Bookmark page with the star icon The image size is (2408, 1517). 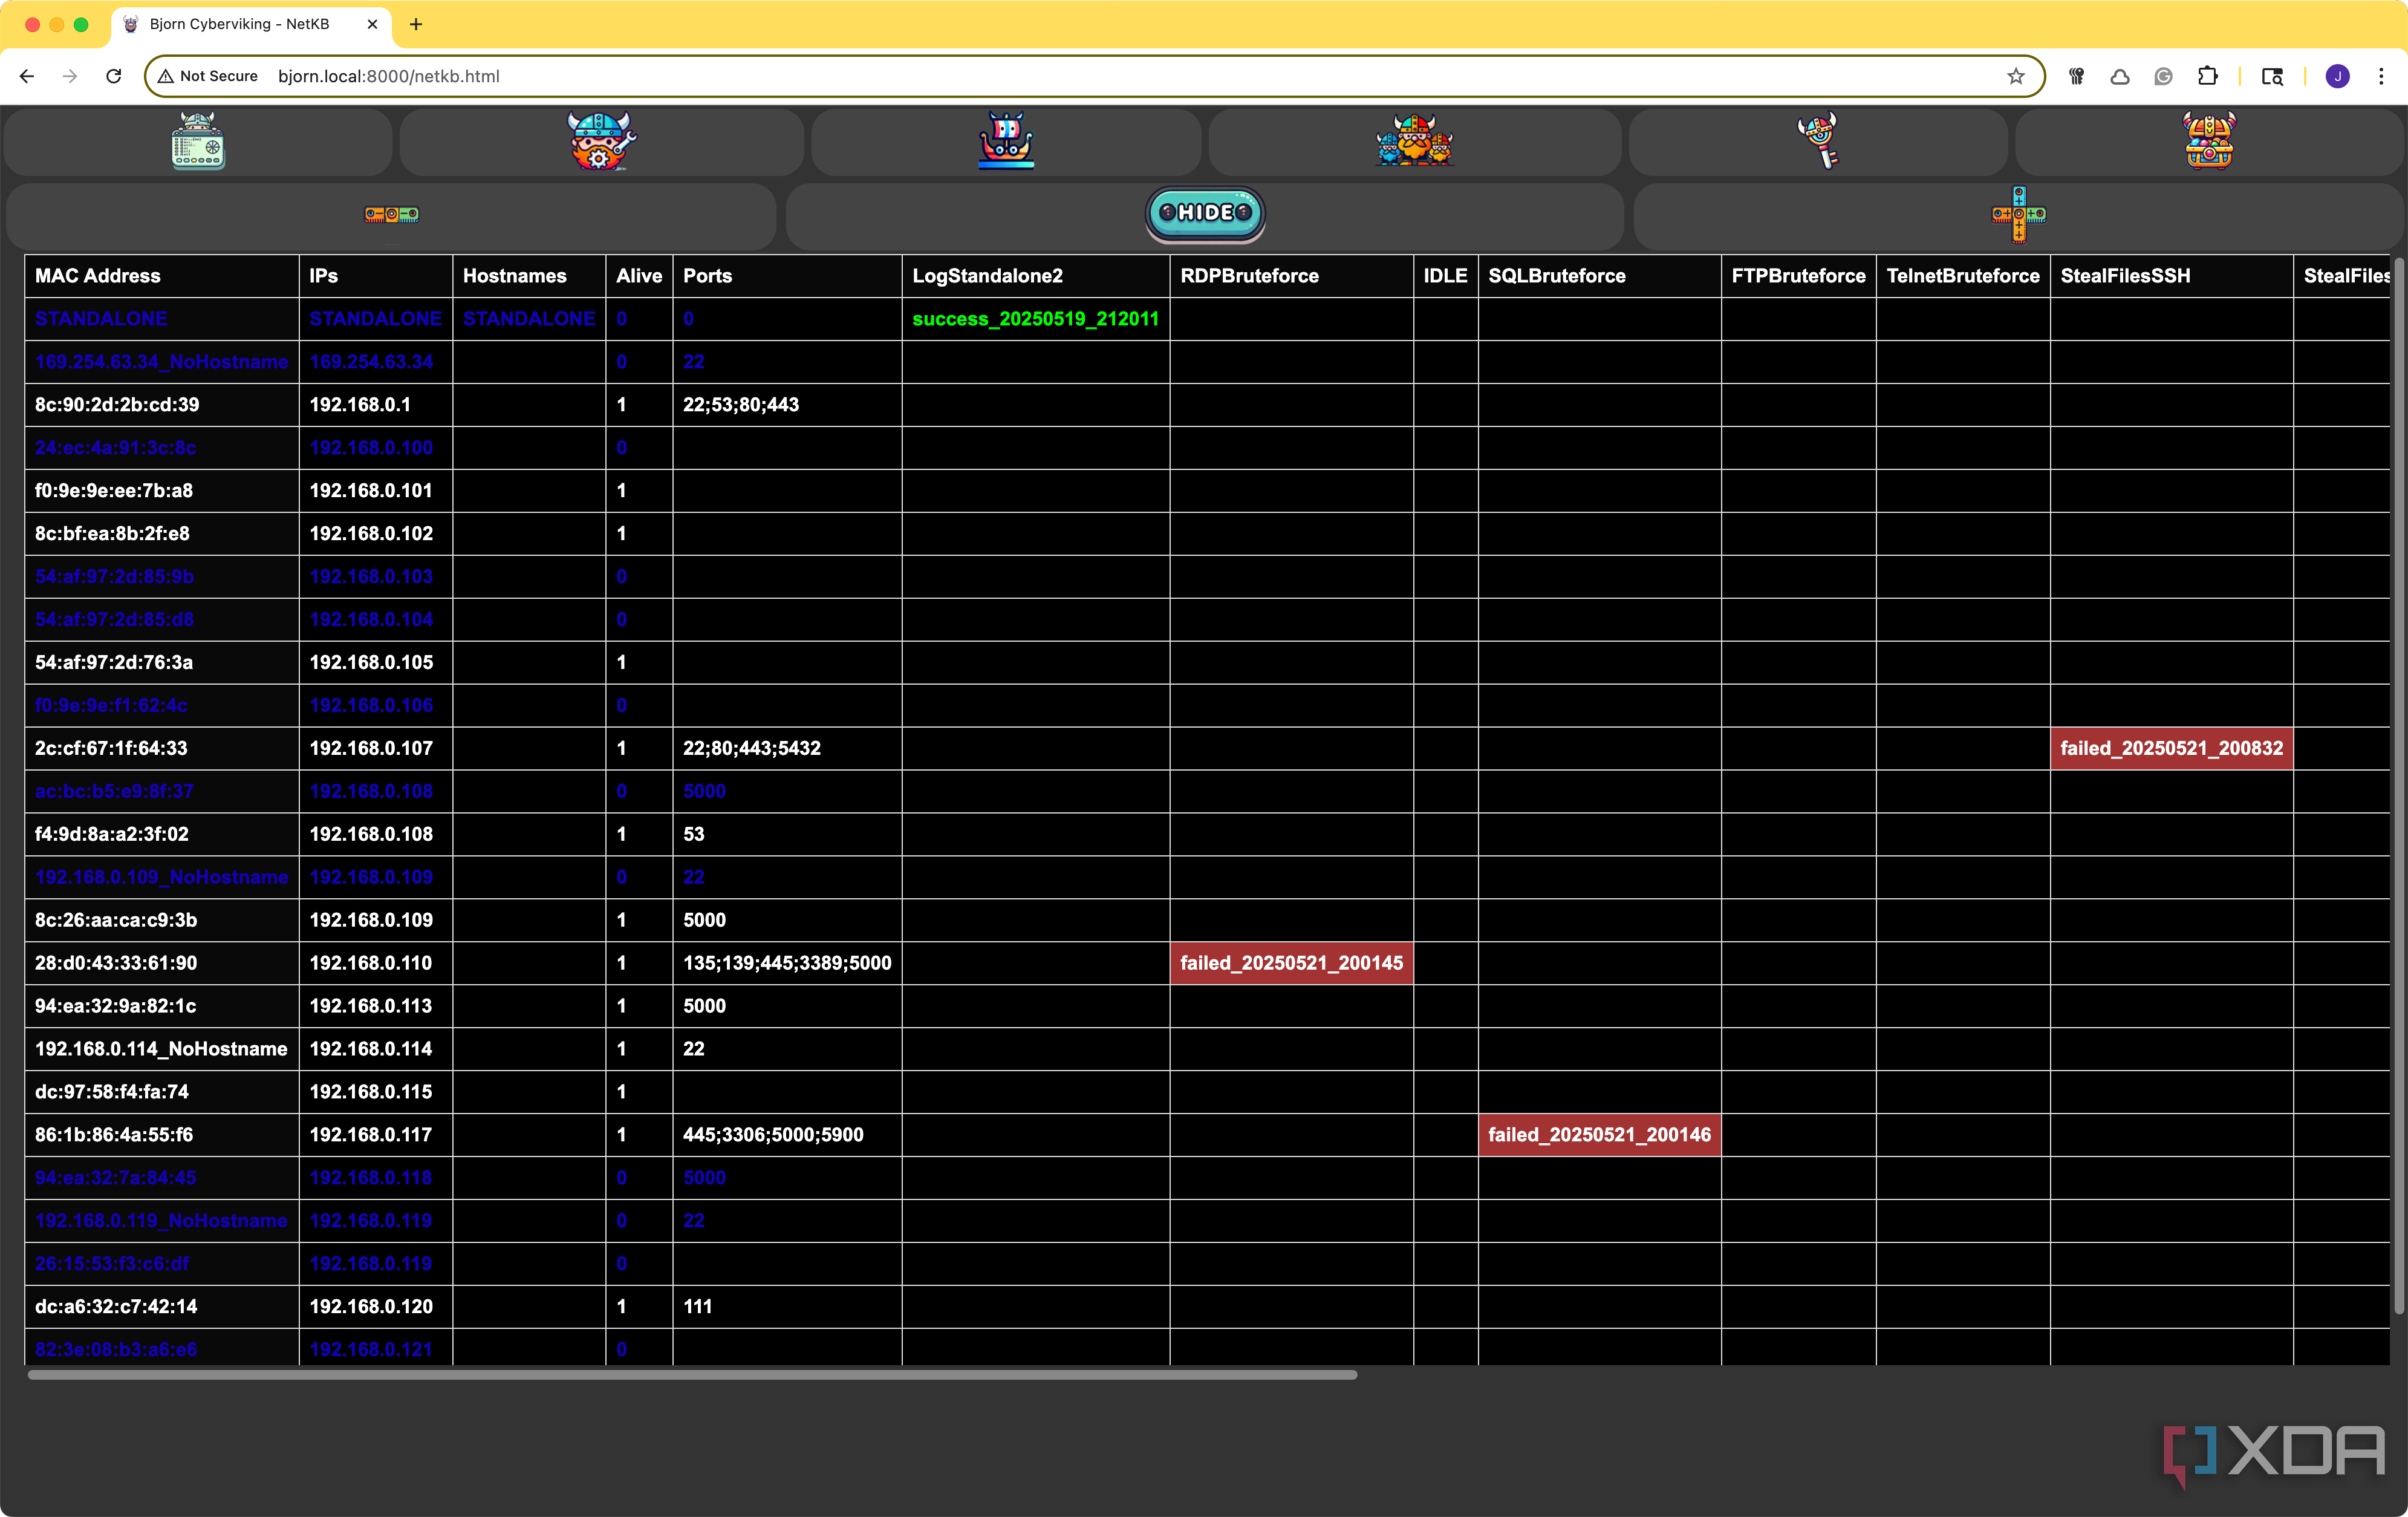(2015, 76)
